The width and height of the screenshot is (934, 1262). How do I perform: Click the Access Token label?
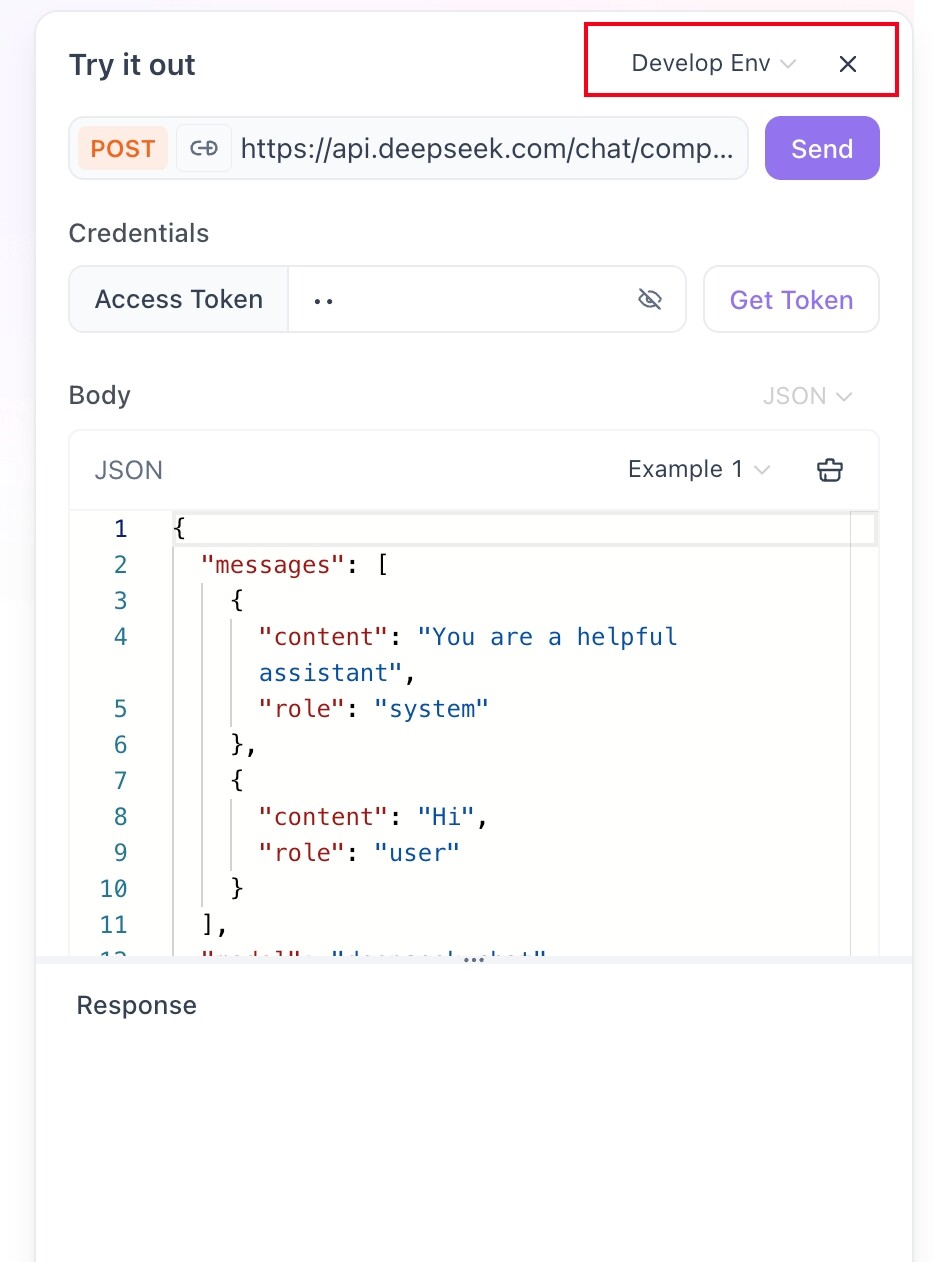(179, 299)
